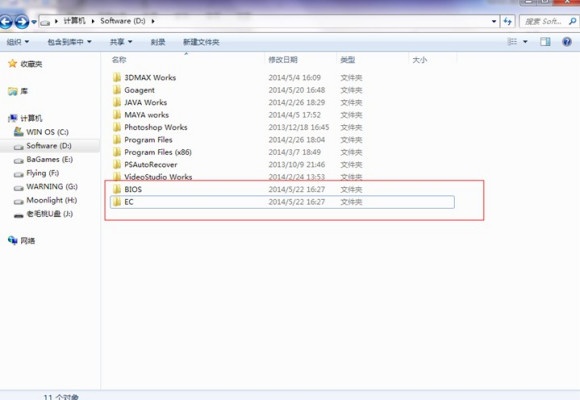Viewport: 580px width, 400px height.
Task: Click the 3DMAX Works folder icon
Action: (117, 77)
